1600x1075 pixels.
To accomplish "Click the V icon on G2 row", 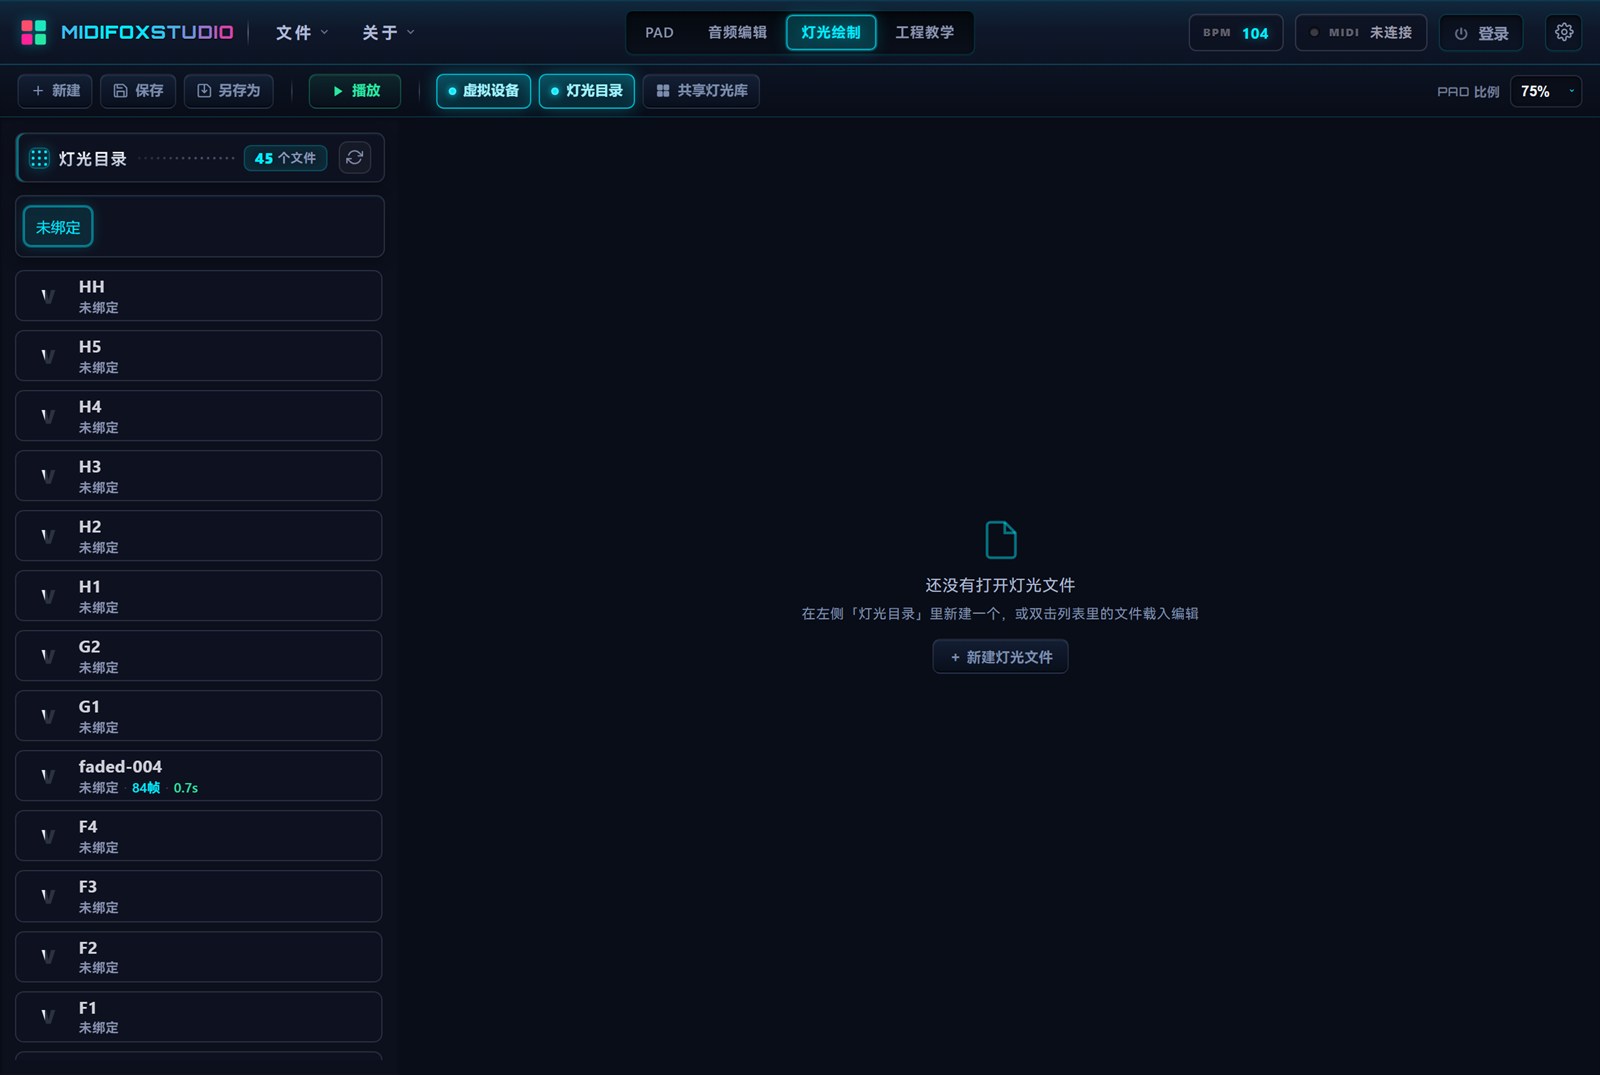I will click(47, 656).
